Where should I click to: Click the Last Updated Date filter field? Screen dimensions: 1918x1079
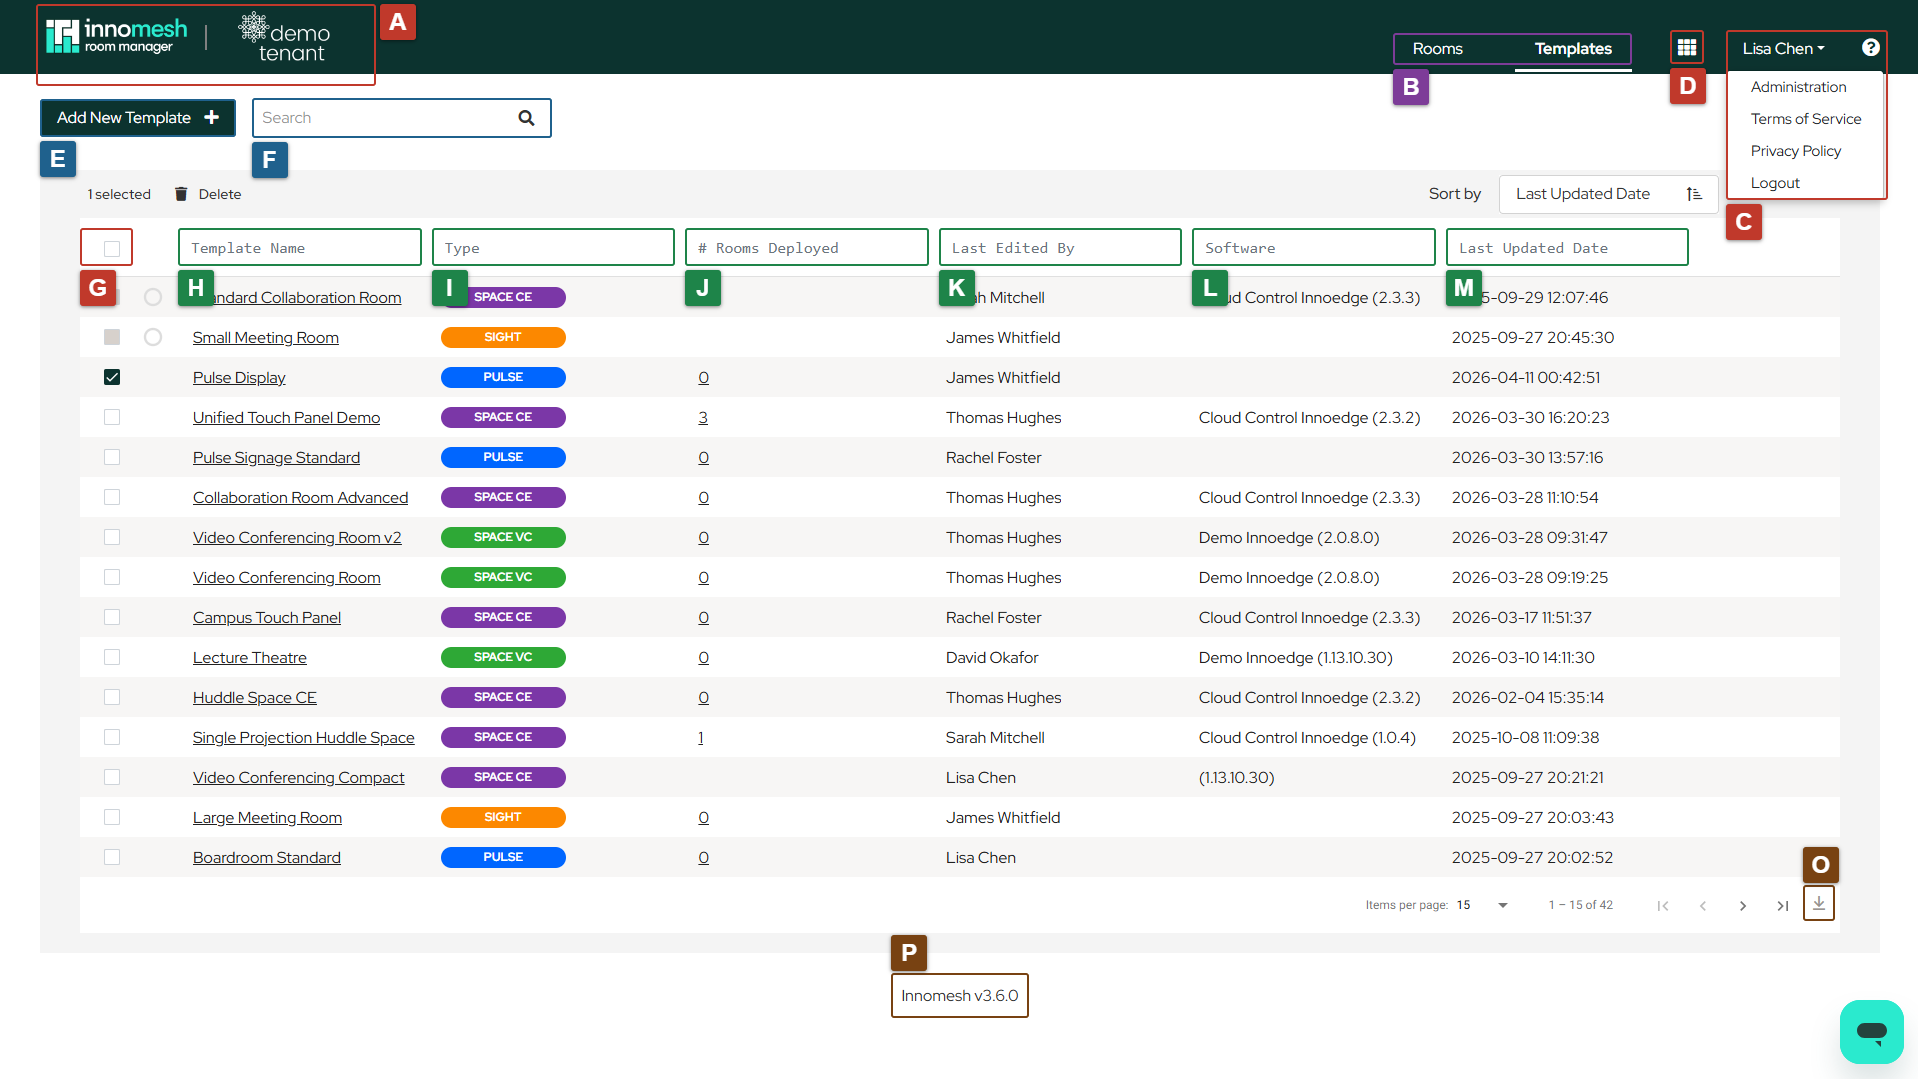click(1567, 248)
